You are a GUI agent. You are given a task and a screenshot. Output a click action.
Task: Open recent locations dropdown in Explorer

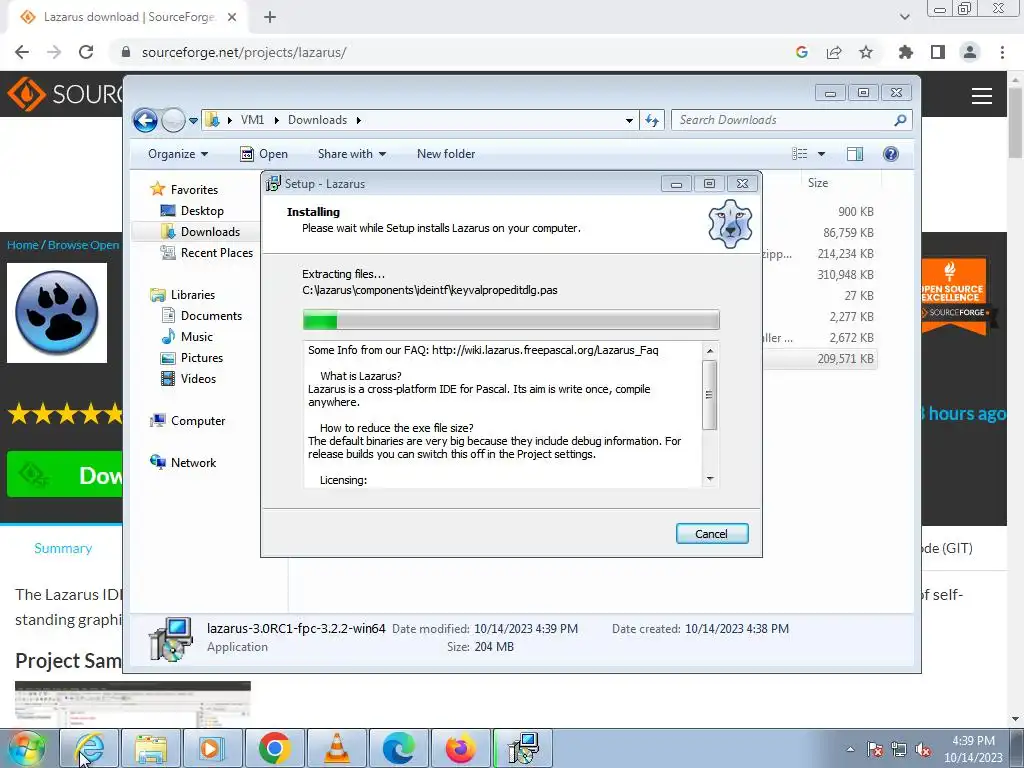coord(193,121)
